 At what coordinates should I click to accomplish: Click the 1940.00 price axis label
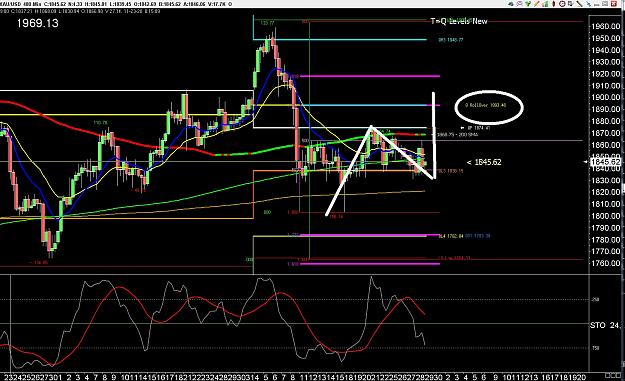click(x=605, y=50)
